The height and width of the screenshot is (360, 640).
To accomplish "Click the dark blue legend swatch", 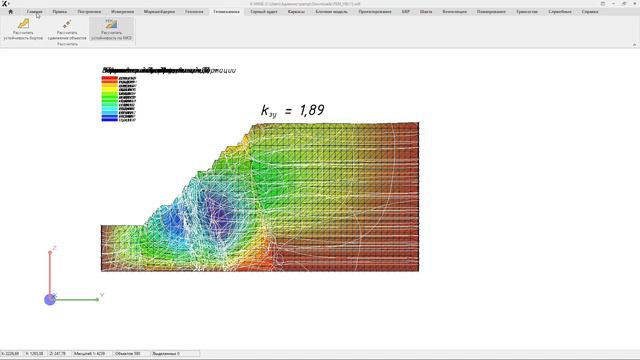I will (x=109, y=119).
